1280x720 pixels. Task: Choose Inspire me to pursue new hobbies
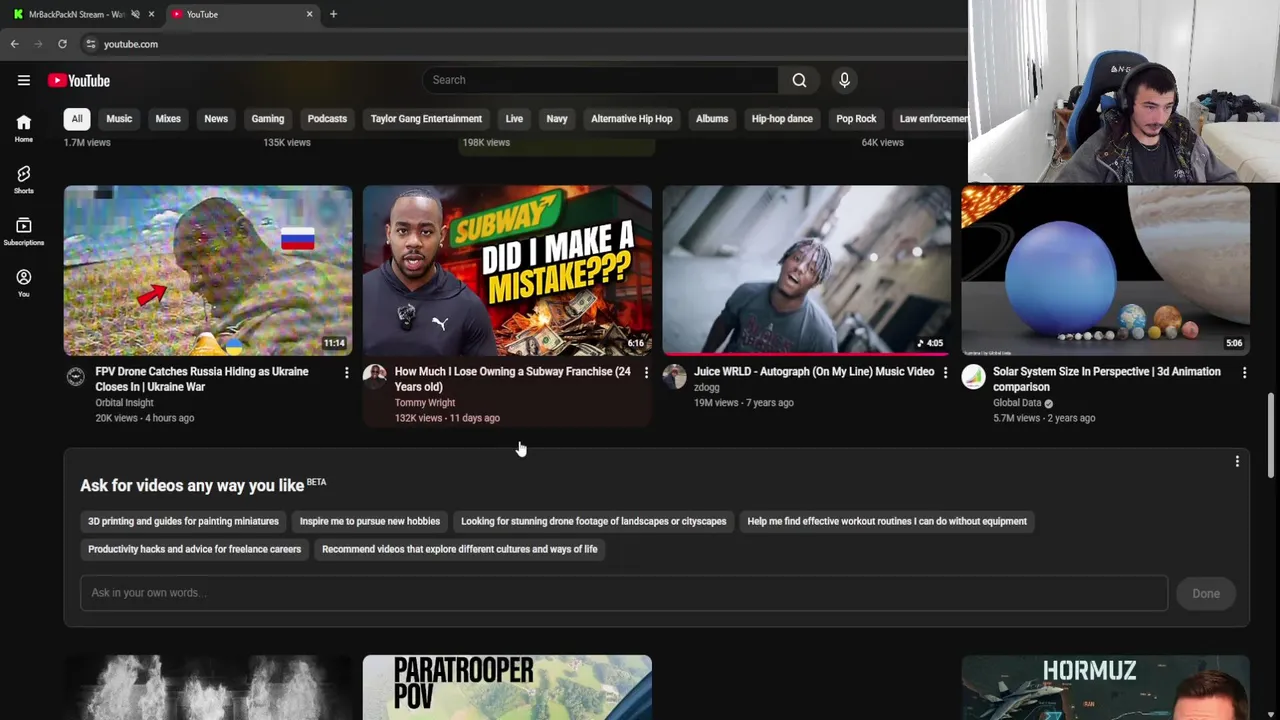click(x=370, y=521)
